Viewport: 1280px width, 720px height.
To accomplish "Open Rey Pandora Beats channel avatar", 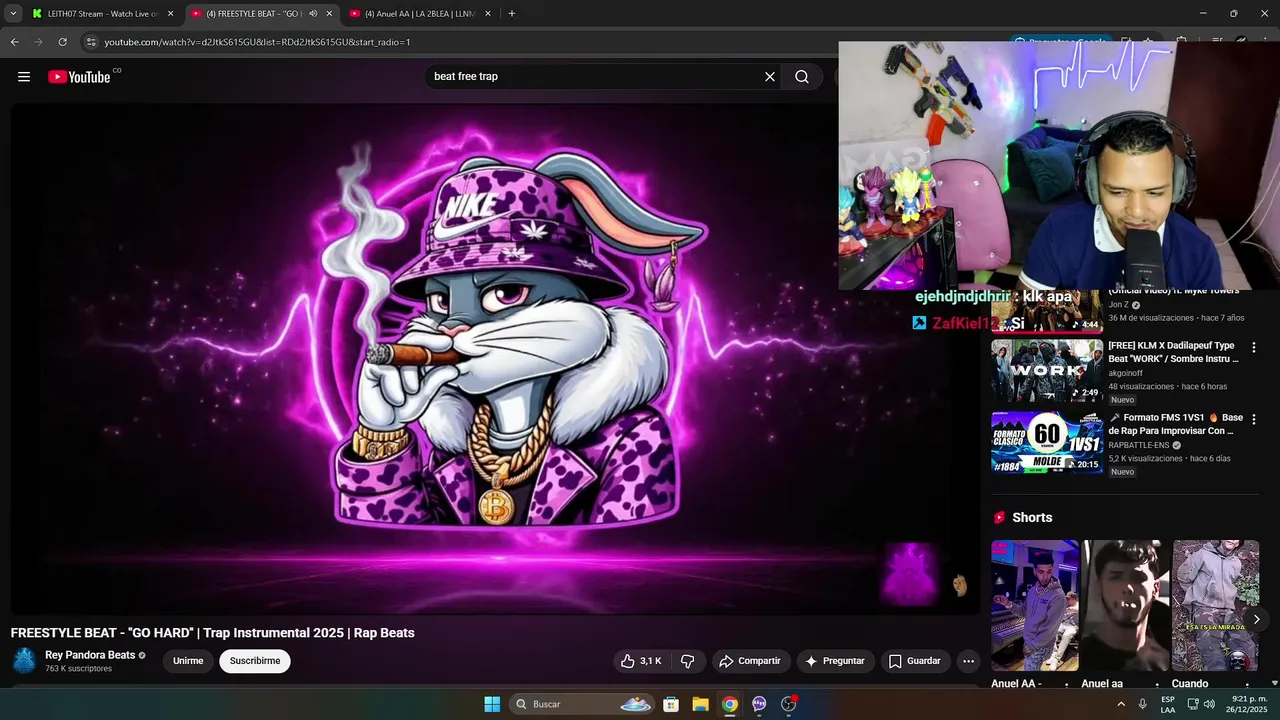I will (x=24, y=661).
